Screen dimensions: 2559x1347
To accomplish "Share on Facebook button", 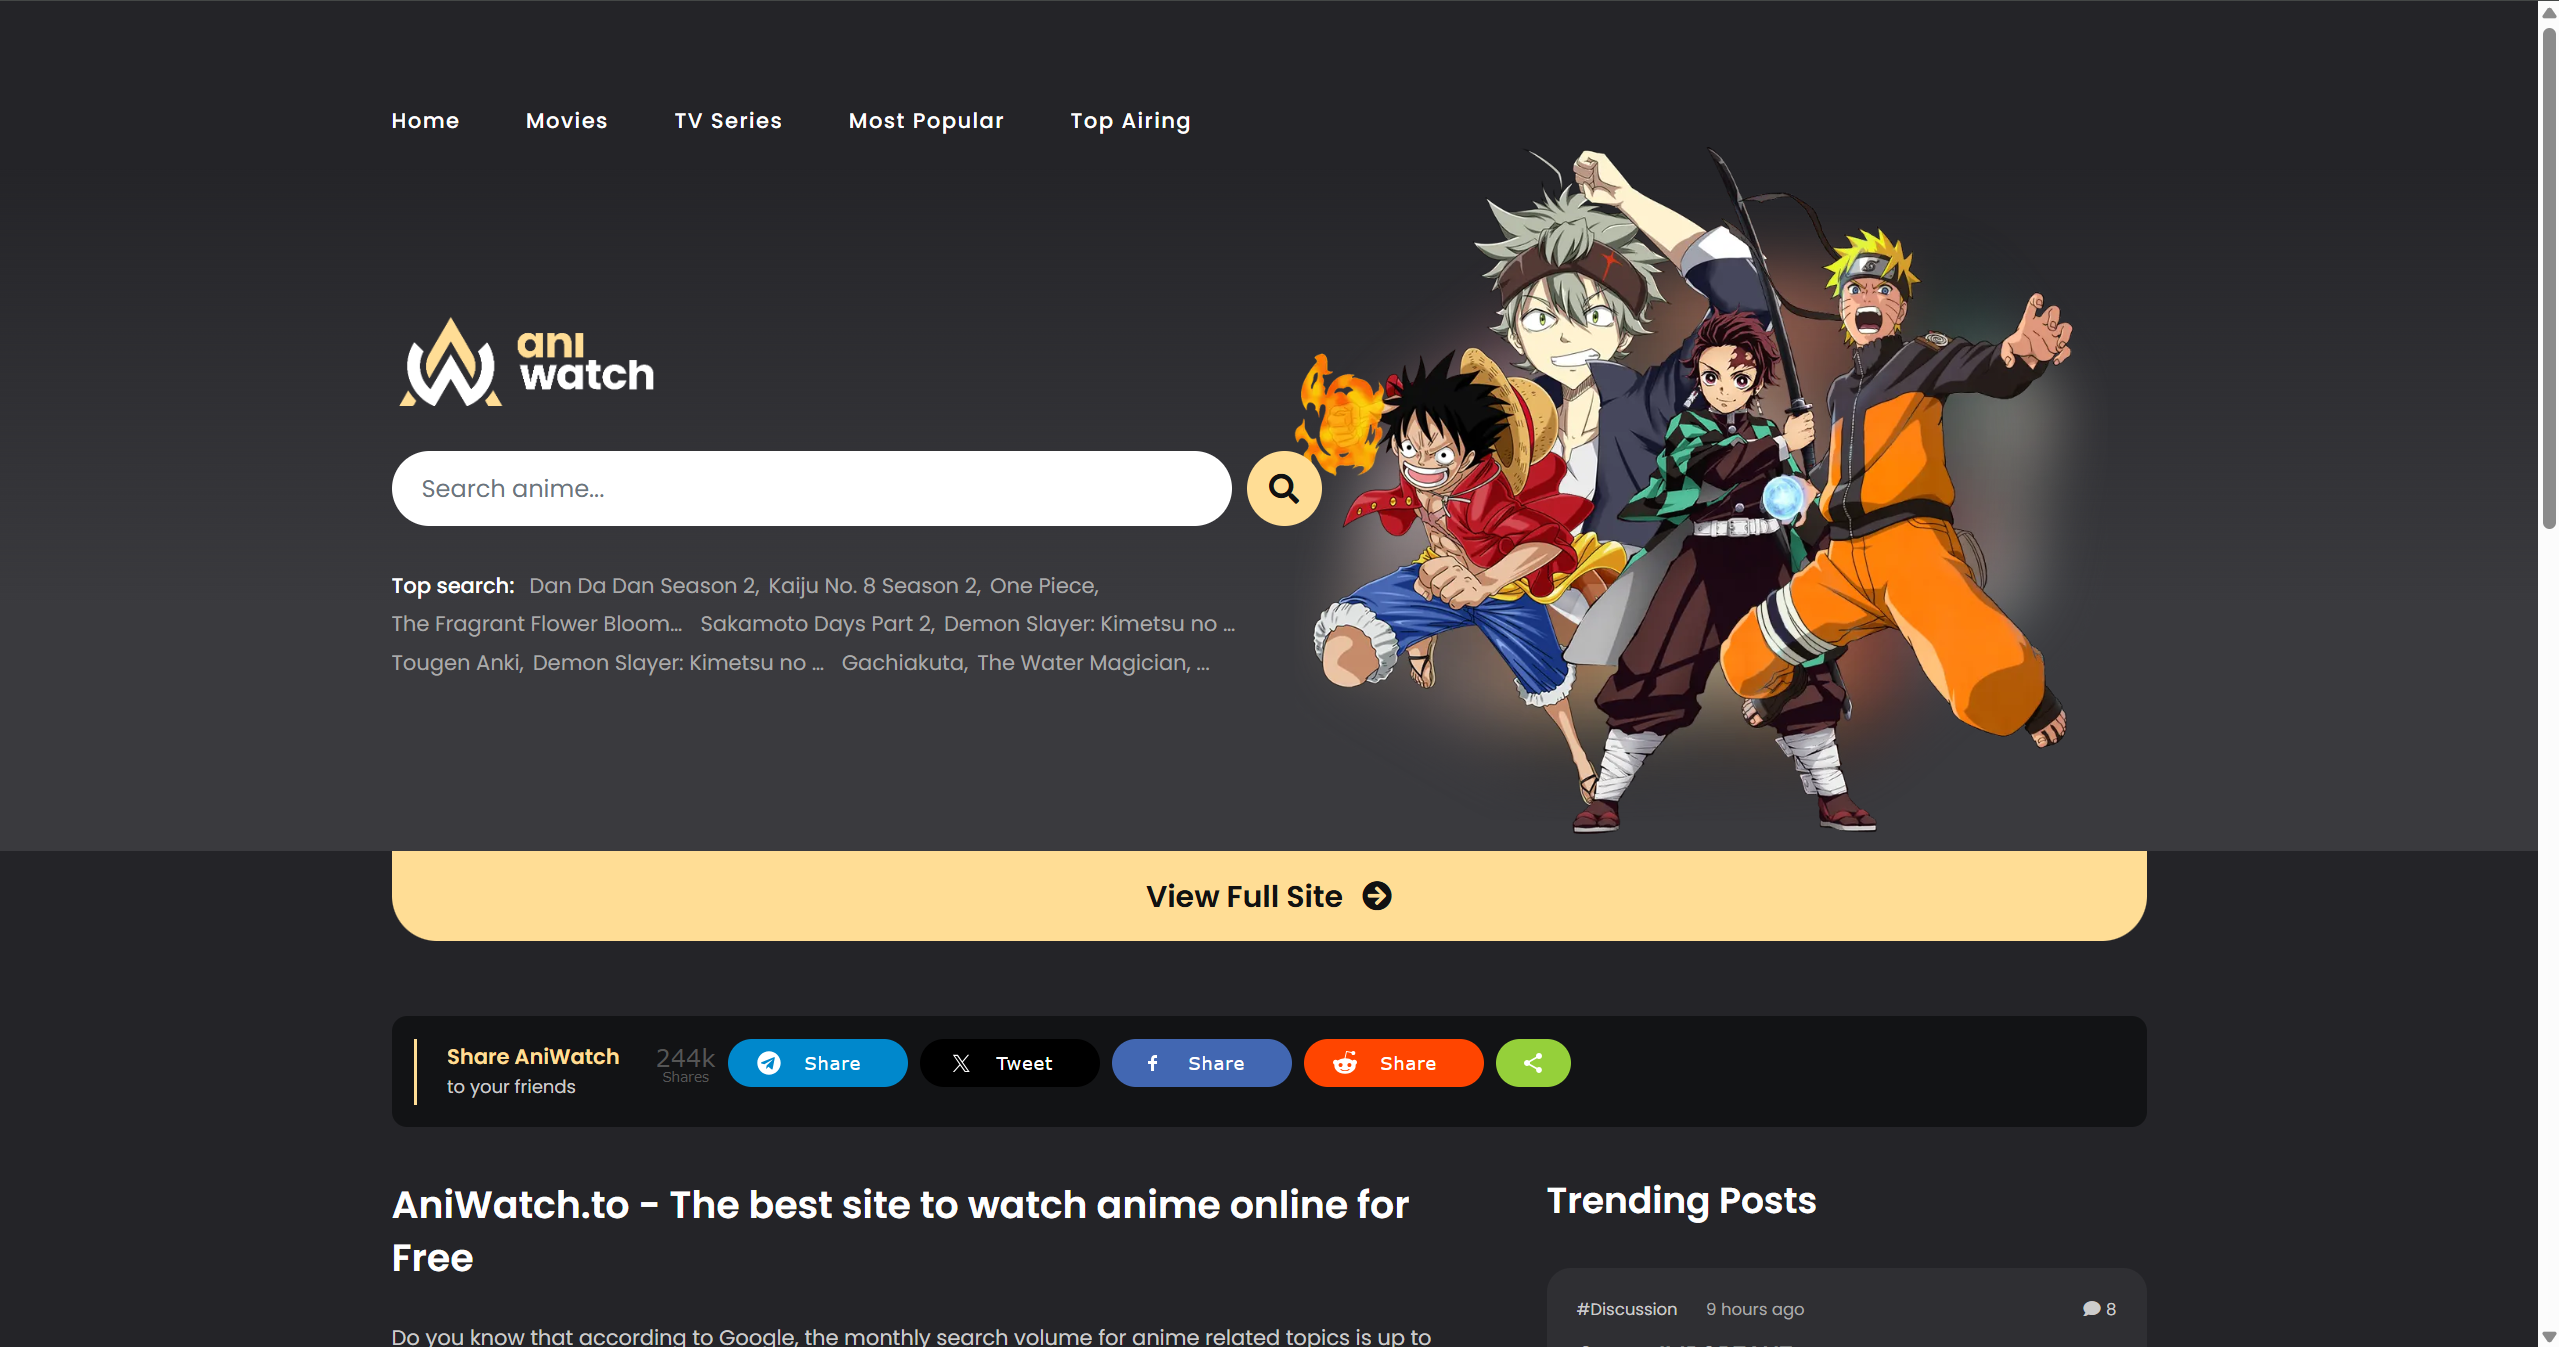I will coord(1201,1063).
